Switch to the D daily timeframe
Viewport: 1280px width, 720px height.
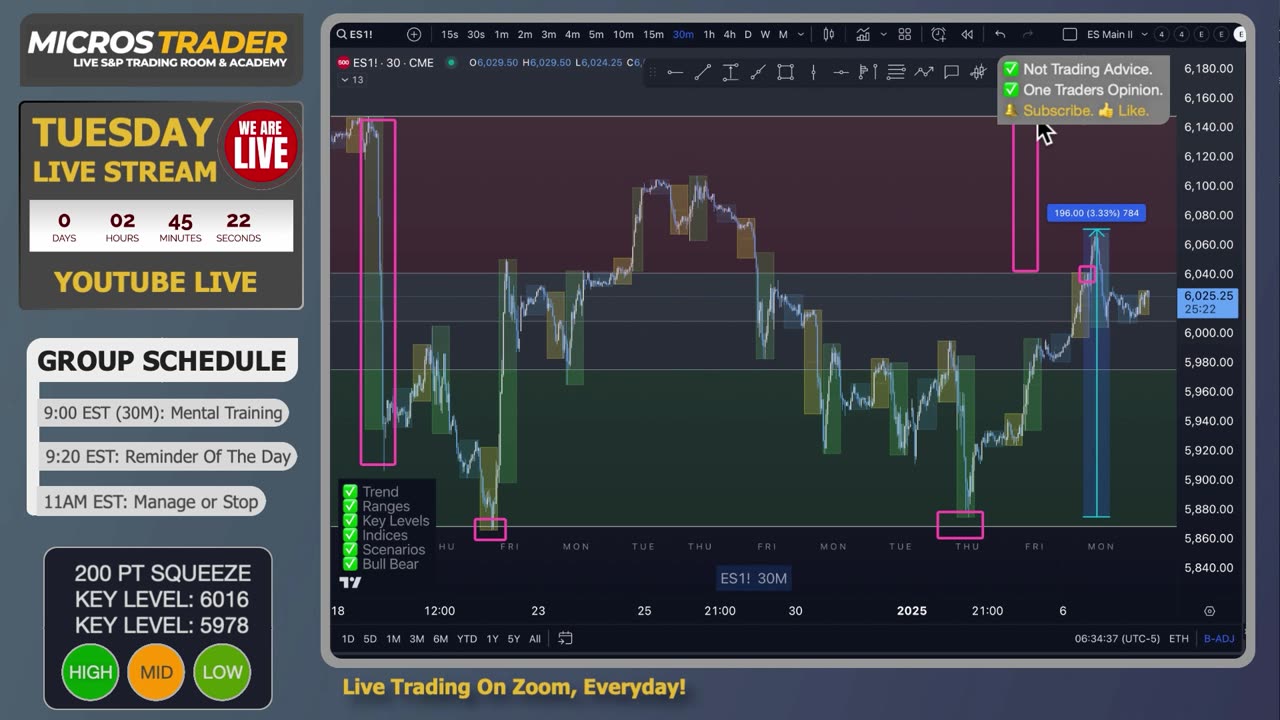[x=747, y=34]
